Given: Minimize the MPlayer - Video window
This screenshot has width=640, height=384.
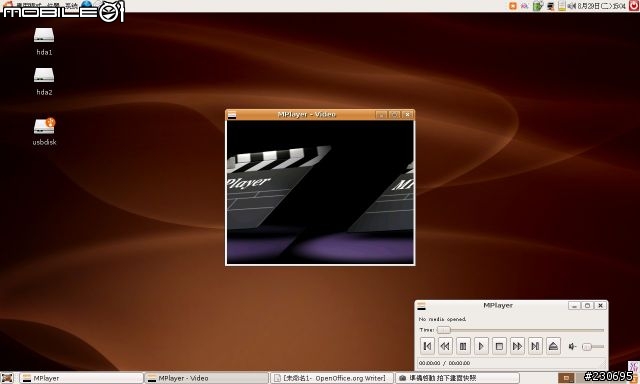Looking at the screenshot, I should 381,115.
